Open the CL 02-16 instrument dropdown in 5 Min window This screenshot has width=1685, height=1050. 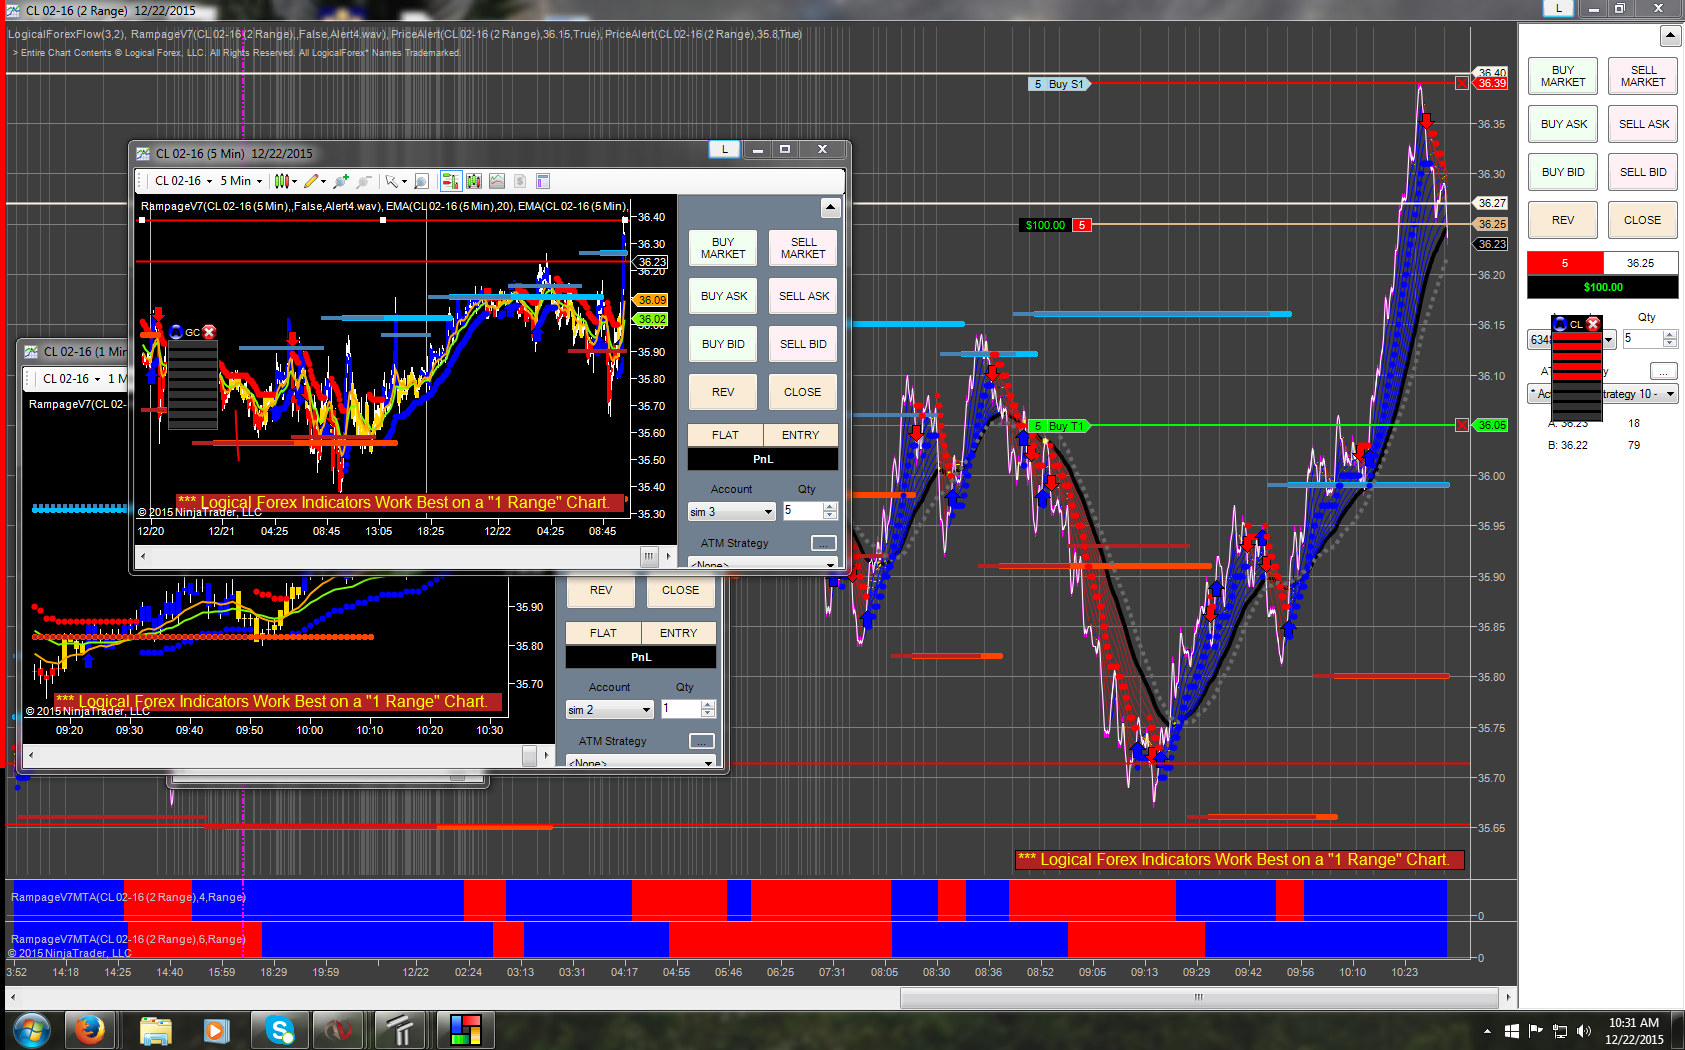pos(183,181)
